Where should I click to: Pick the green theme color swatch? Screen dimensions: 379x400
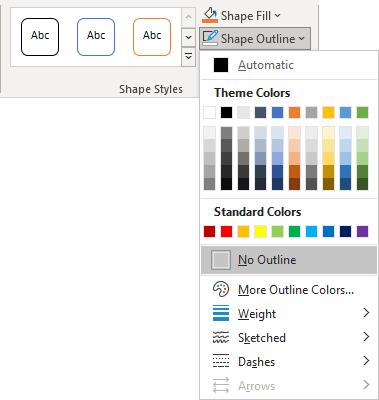362,113
